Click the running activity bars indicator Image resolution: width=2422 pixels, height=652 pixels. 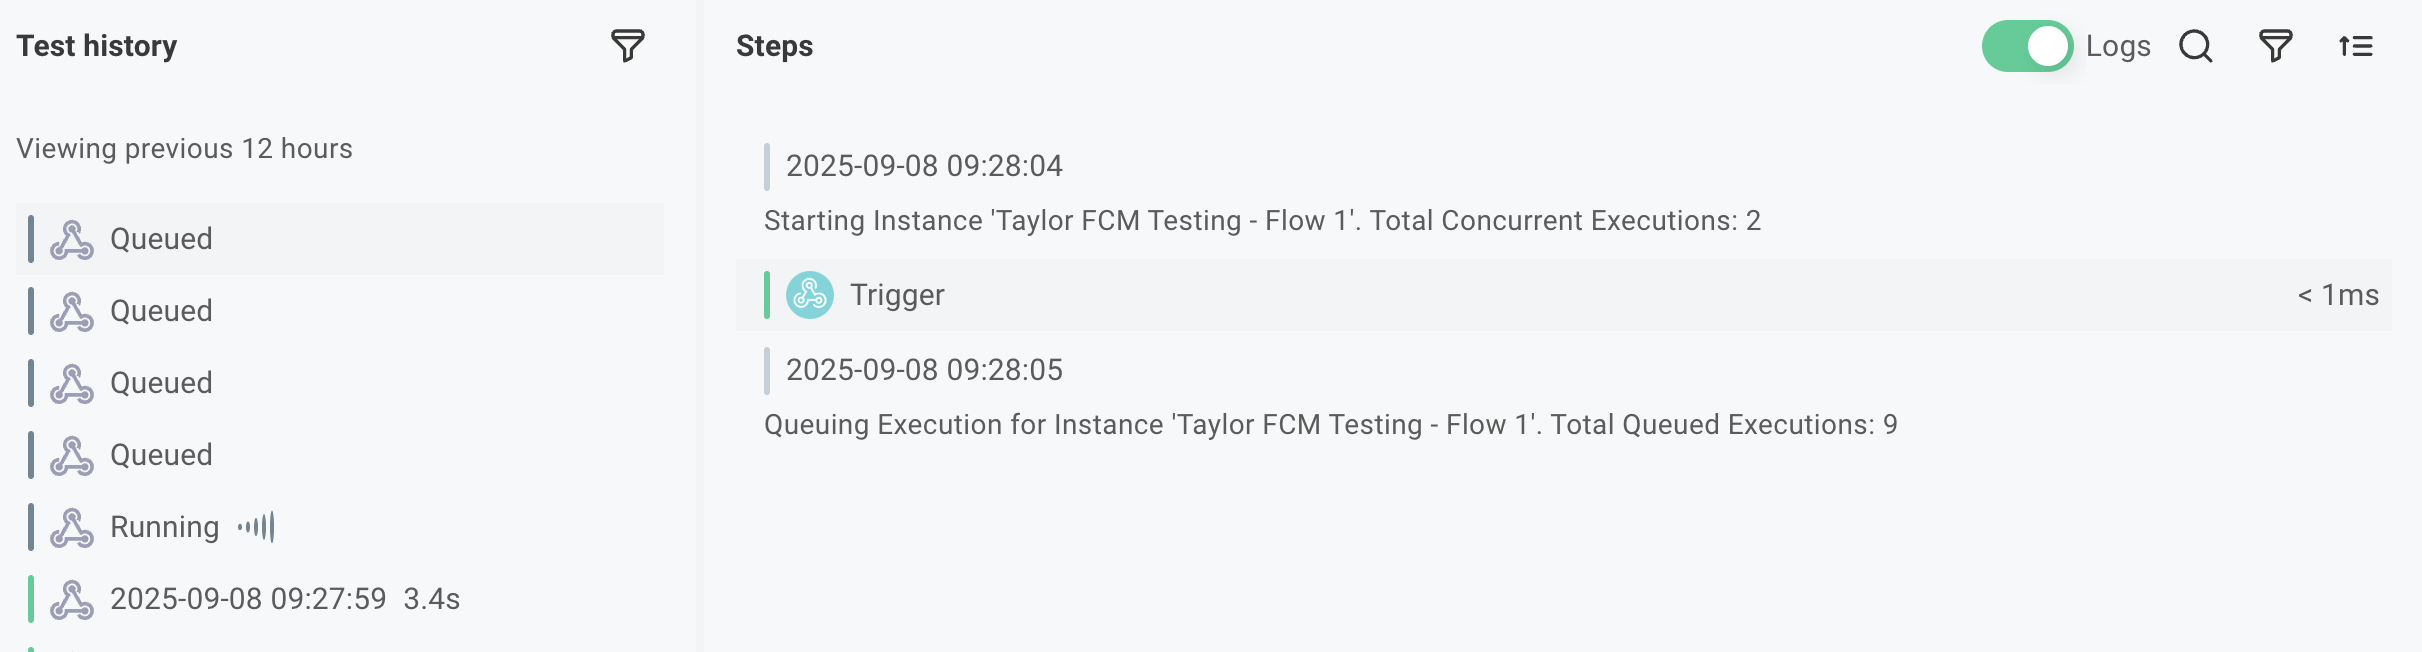pyautogui.click(x=256, y=527)
